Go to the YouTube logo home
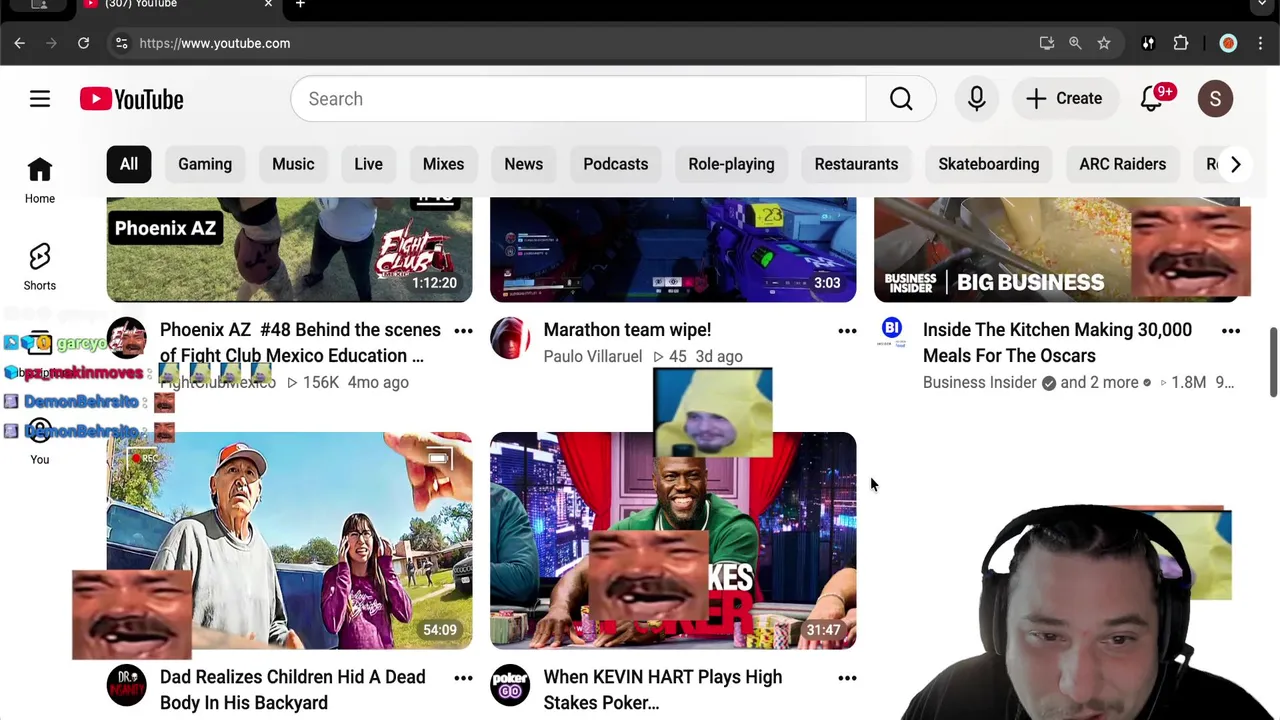The height and width of the screenshot is (720, 1280). pyautogui.click(x=132, y=99)
